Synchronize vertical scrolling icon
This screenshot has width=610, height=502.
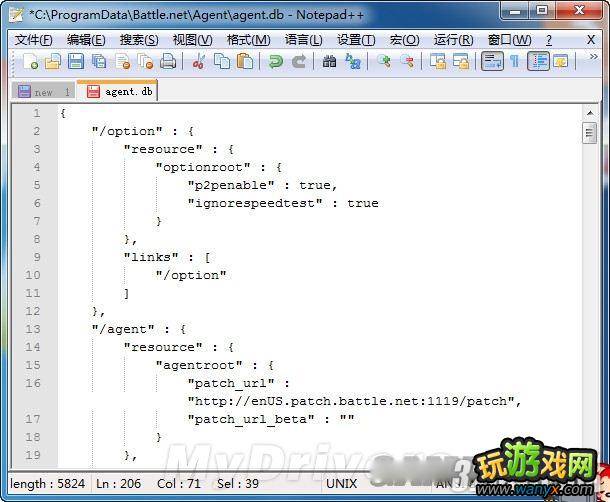(438, 61)
